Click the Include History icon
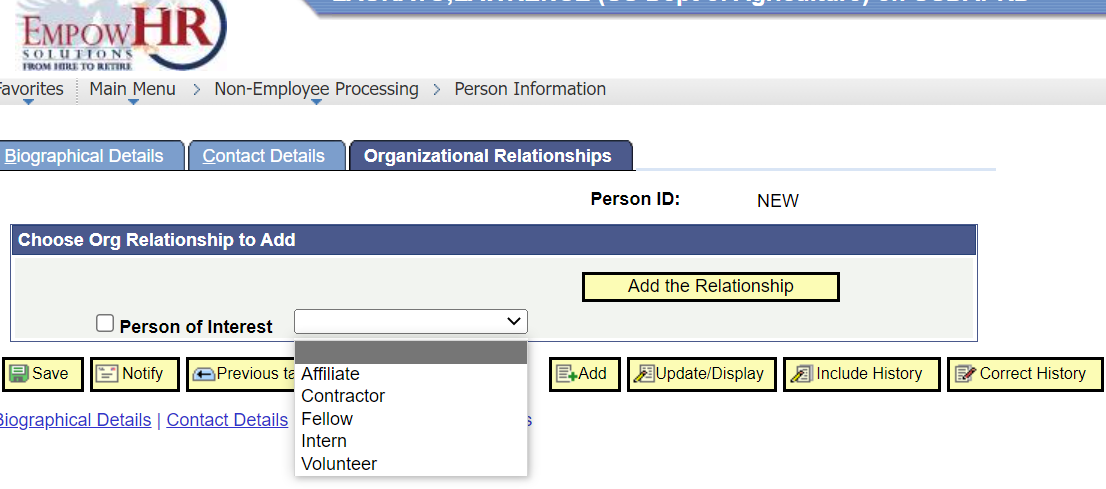 click(x=802, y=374)
